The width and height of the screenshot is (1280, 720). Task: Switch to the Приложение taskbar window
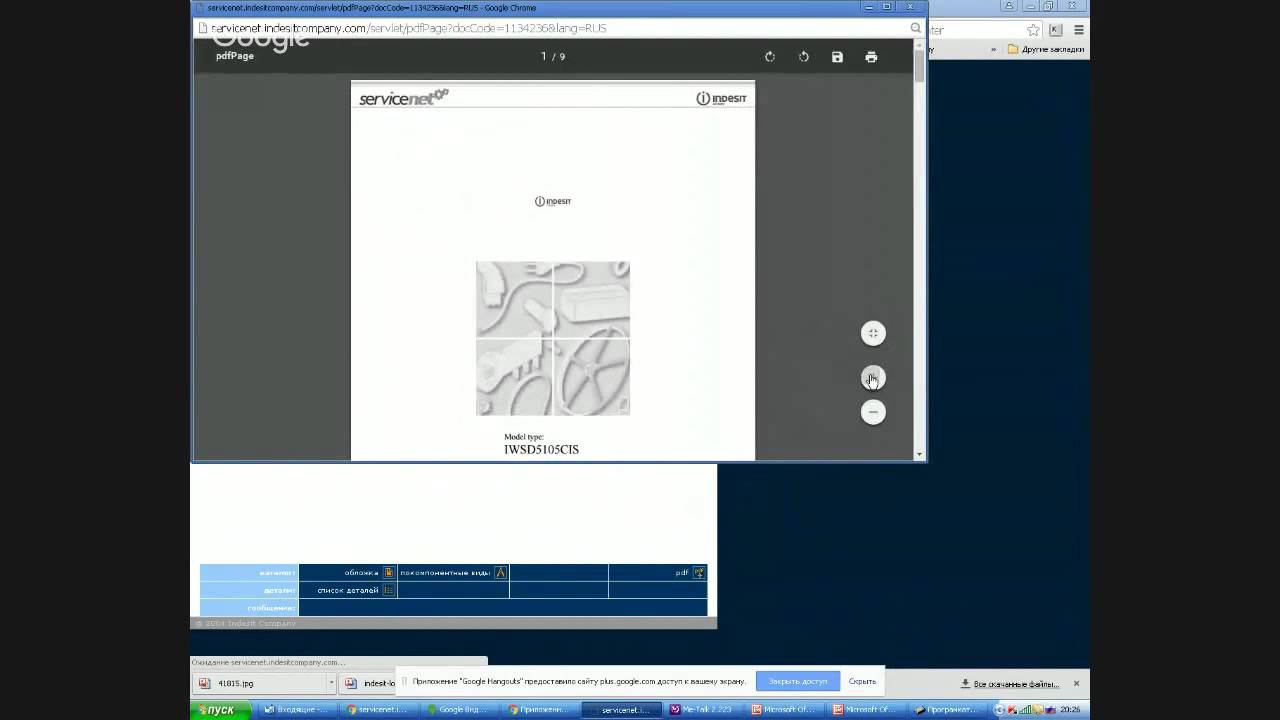pos(540,710)
